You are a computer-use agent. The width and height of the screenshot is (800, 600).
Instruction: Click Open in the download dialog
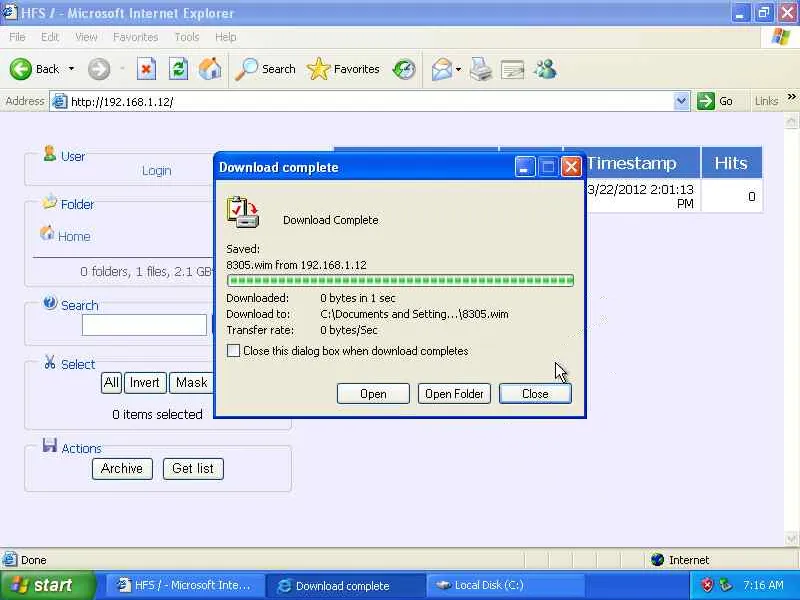[x=373, y=393]
